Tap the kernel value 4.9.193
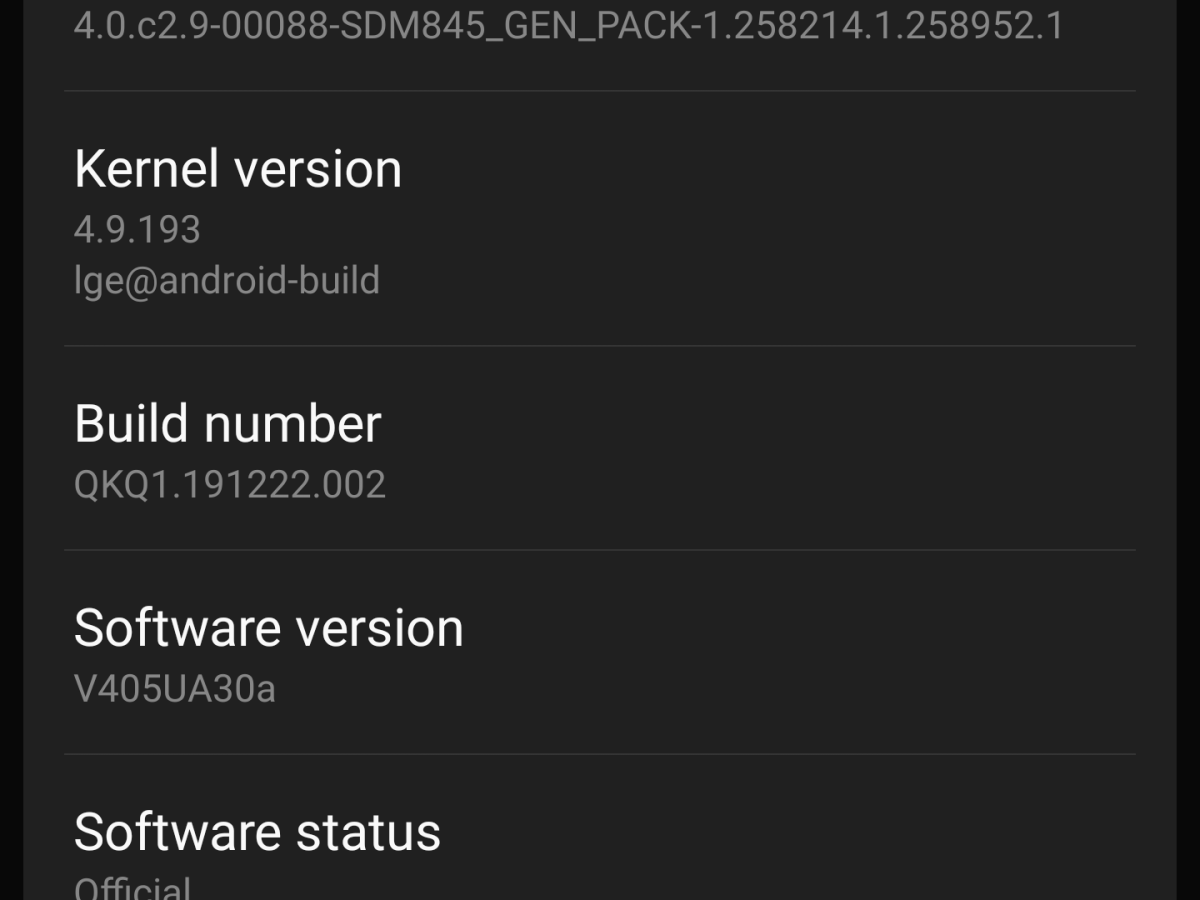Image resolution: width=1200 pixels, height=900 pixels. coord(137,230)
